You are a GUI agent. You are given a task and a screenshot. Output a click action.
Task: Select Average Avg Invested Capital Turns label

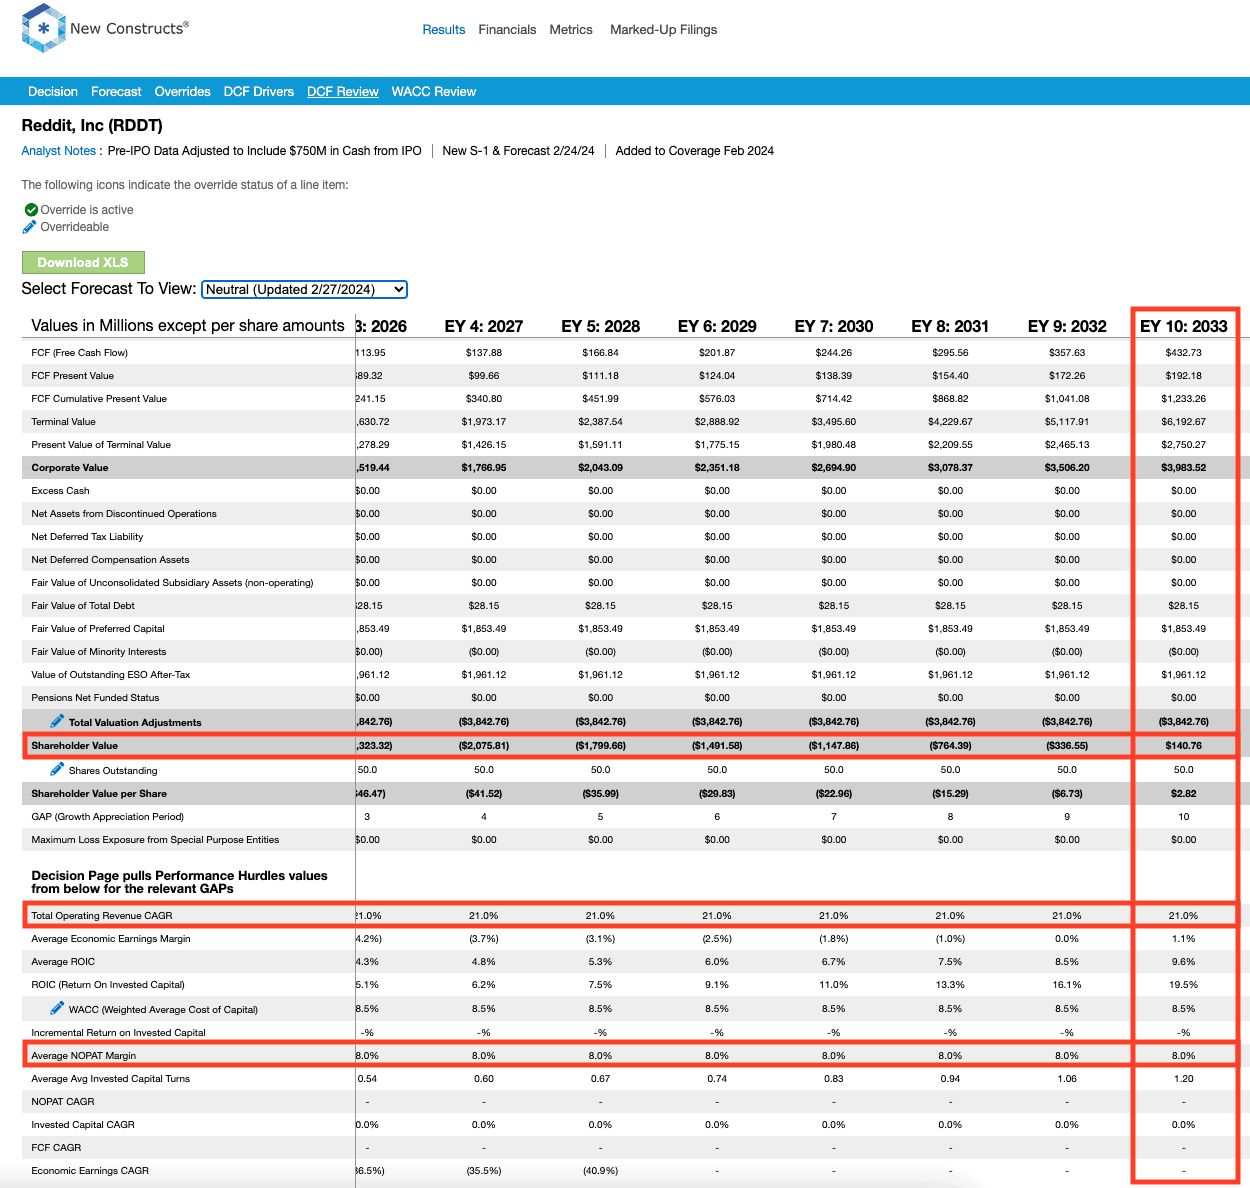pyautogui.click(x=111, y=1079)
